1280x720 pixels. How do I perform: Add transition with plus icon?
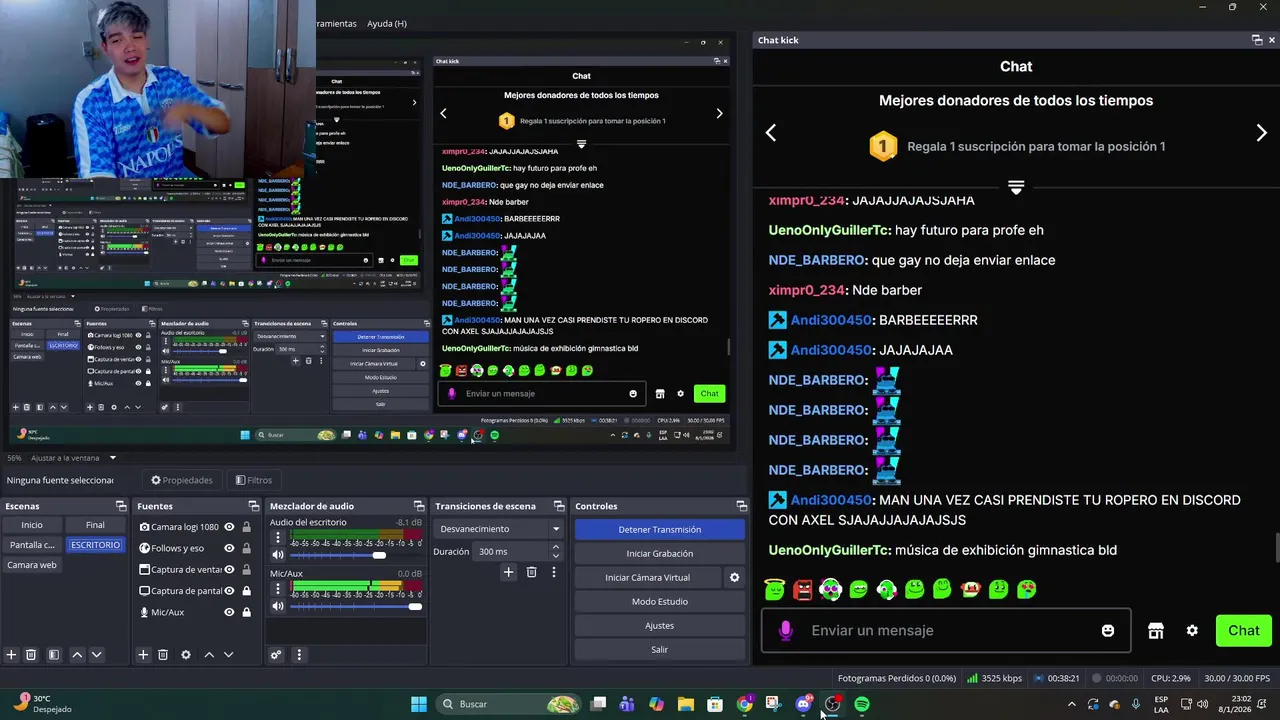point(508,572)
